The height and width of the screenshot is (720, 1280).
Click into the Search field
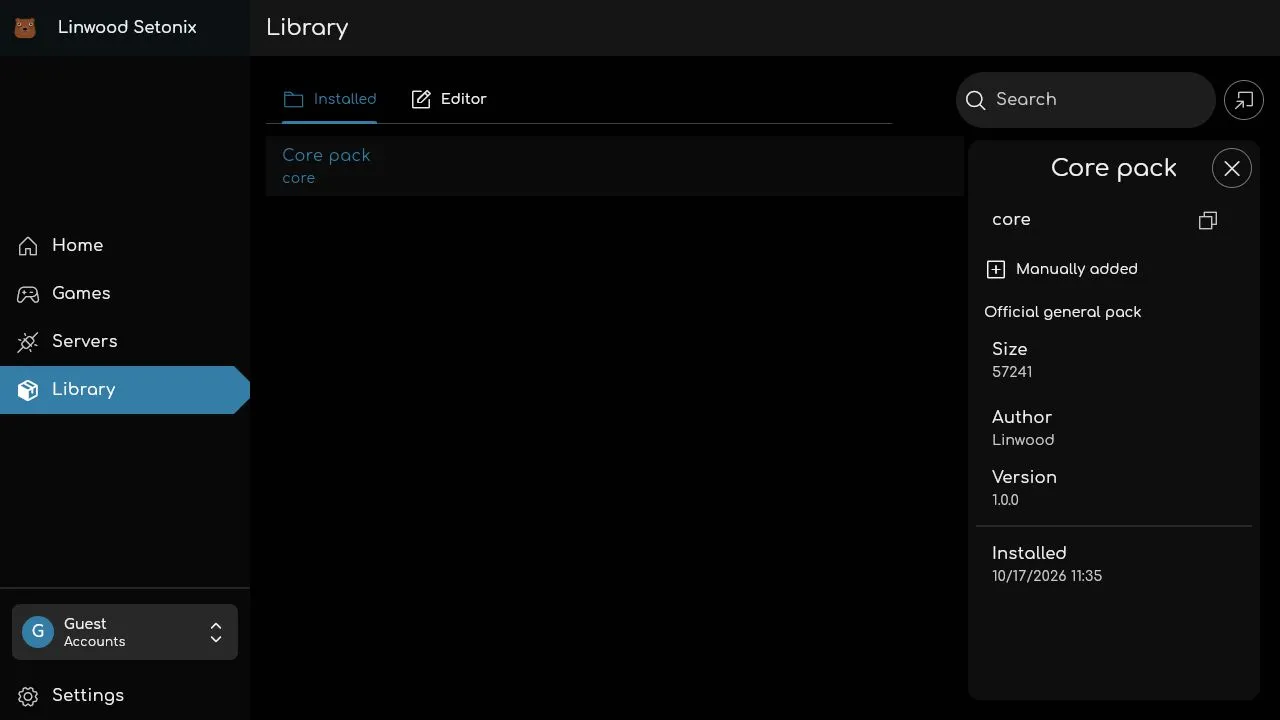1086,100
